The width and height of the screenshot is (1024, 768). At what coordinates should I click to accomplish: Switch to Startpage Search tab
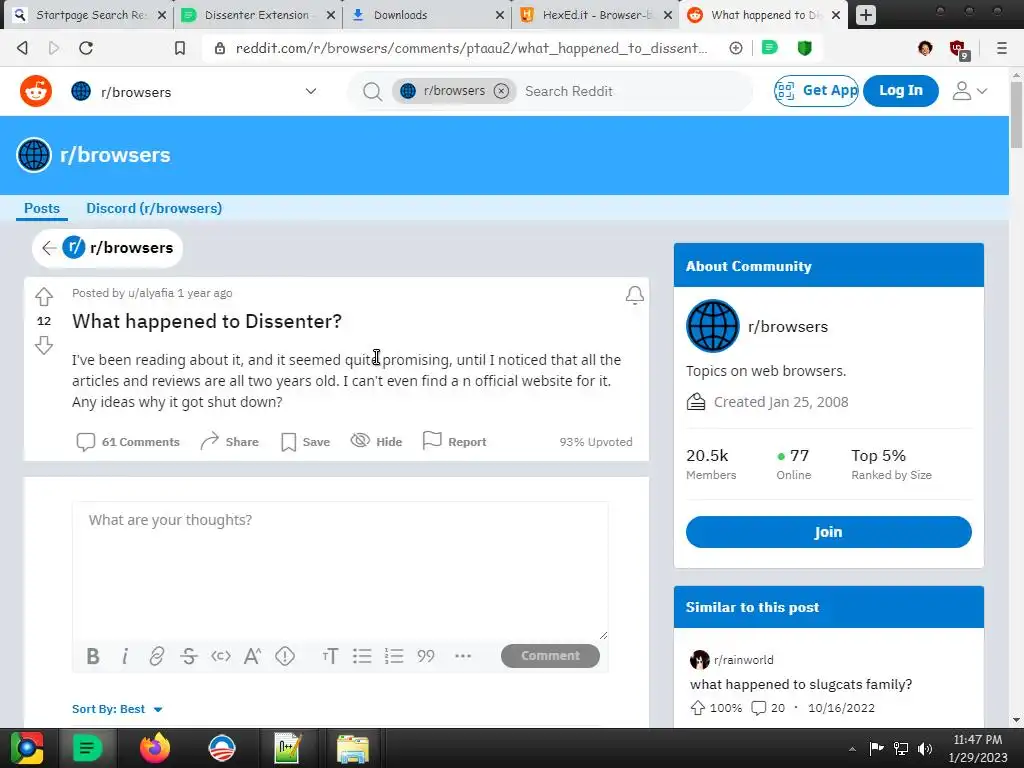tap(90, 15)
